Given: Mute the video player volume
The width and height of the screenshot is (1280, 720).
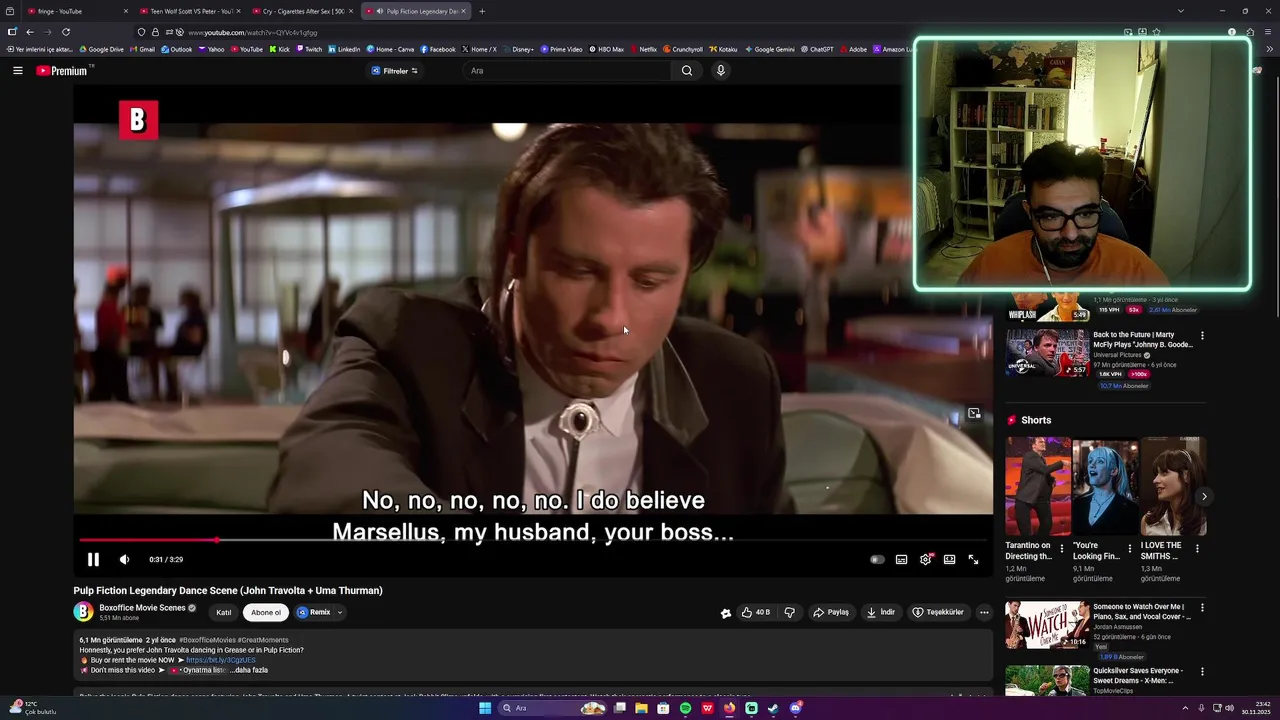Looking at the screenshot, I should [124, 560].
